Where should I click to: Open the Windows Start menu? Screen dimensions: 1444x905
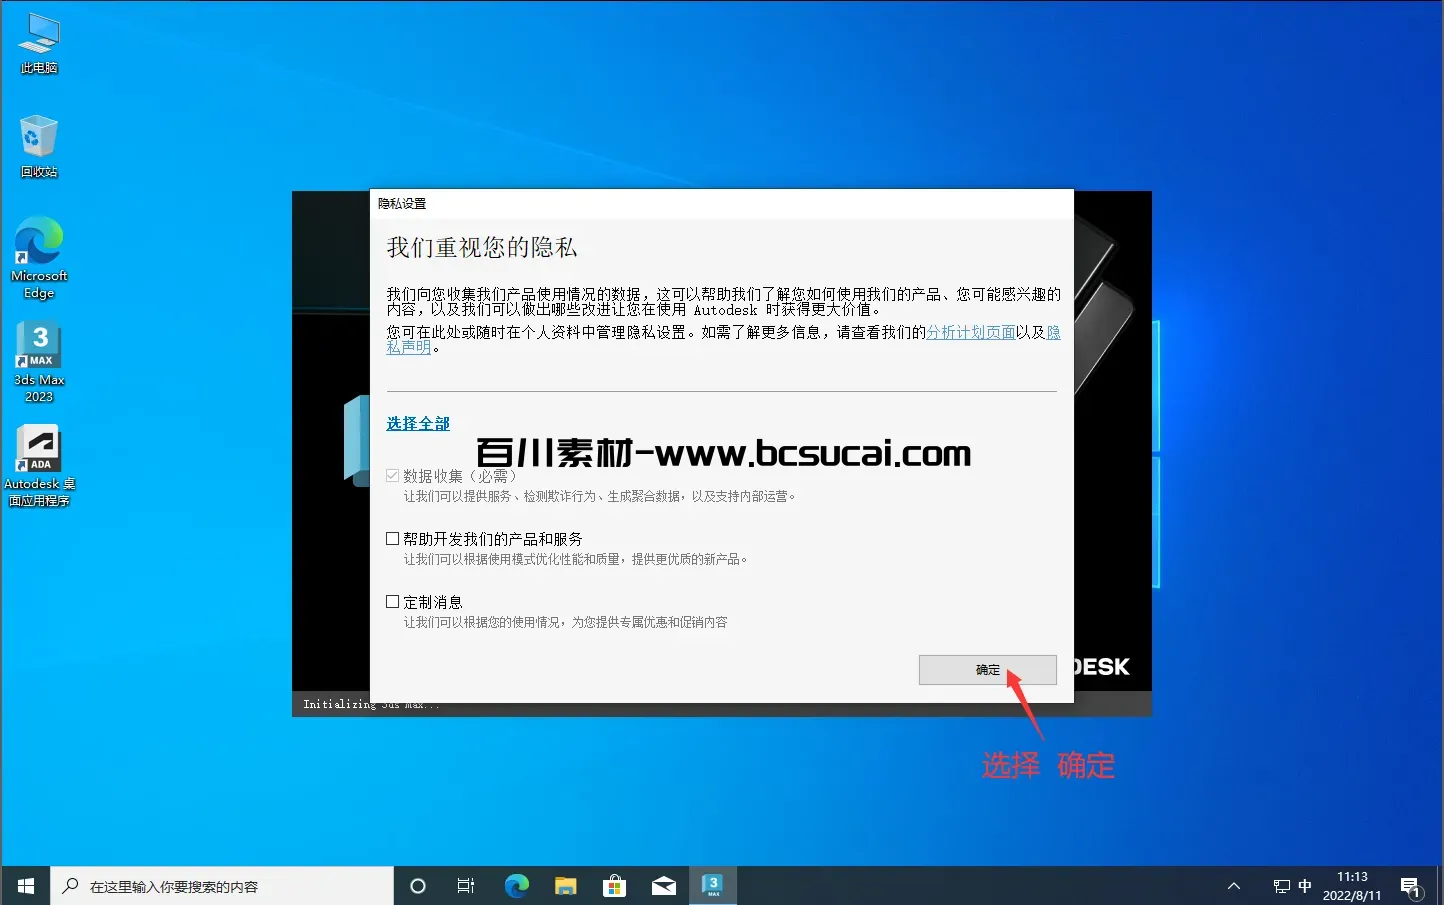coord(26,886)
